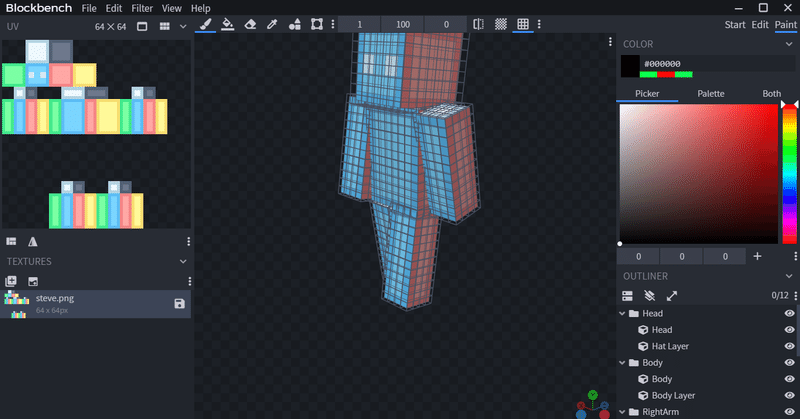The width and height of the screenshot is (800, 419).
Task: Select the Paint Bucket fill tool
Action: coord(228,24)
